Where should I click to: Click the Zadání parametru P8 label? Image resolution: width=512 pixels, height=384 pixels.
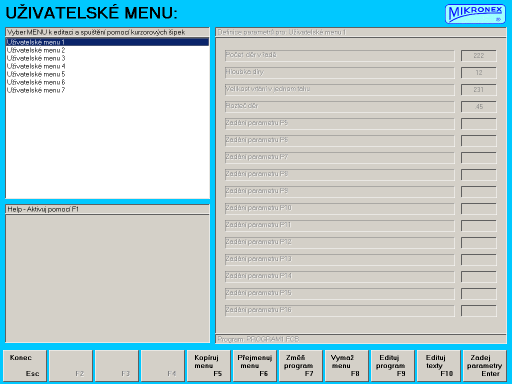pyautogui.click(x=340, y=175)
